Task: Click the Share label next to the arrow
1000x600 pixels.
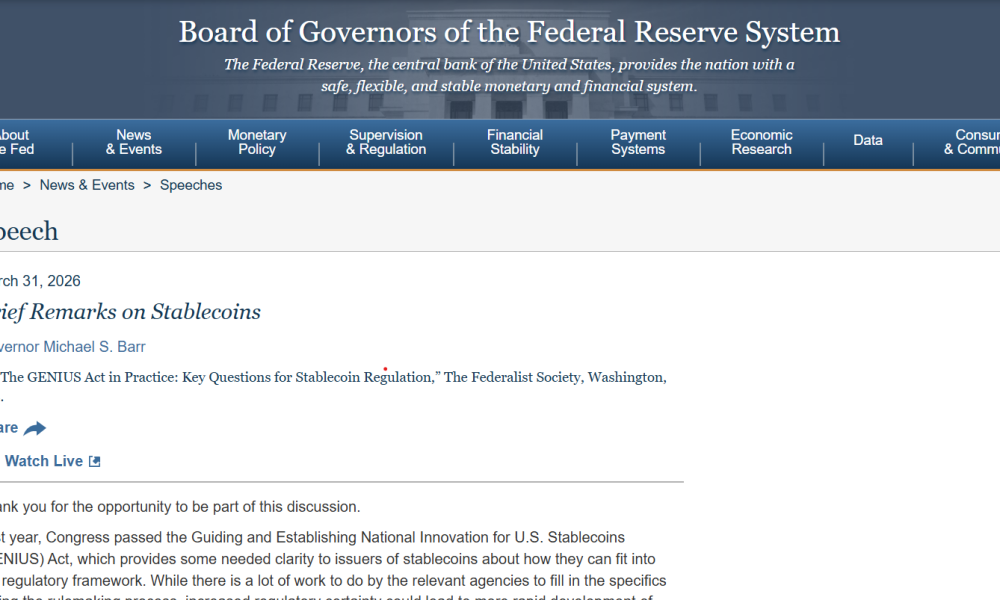Action: (8, 427)
